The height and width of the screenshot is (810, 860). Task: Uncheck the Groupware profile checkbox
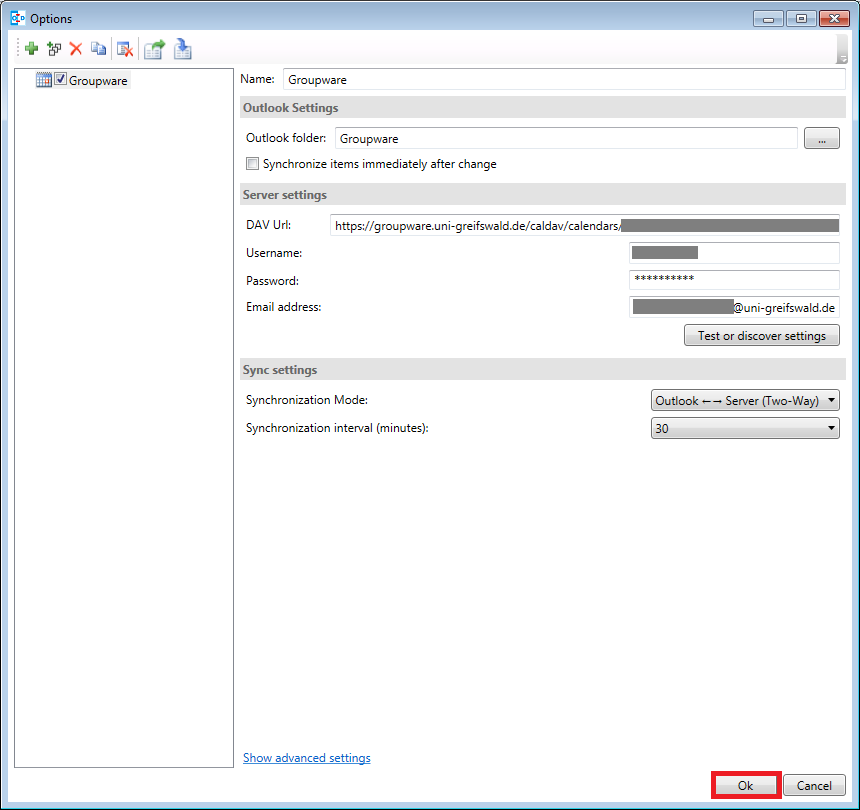[x=61, y=80]
